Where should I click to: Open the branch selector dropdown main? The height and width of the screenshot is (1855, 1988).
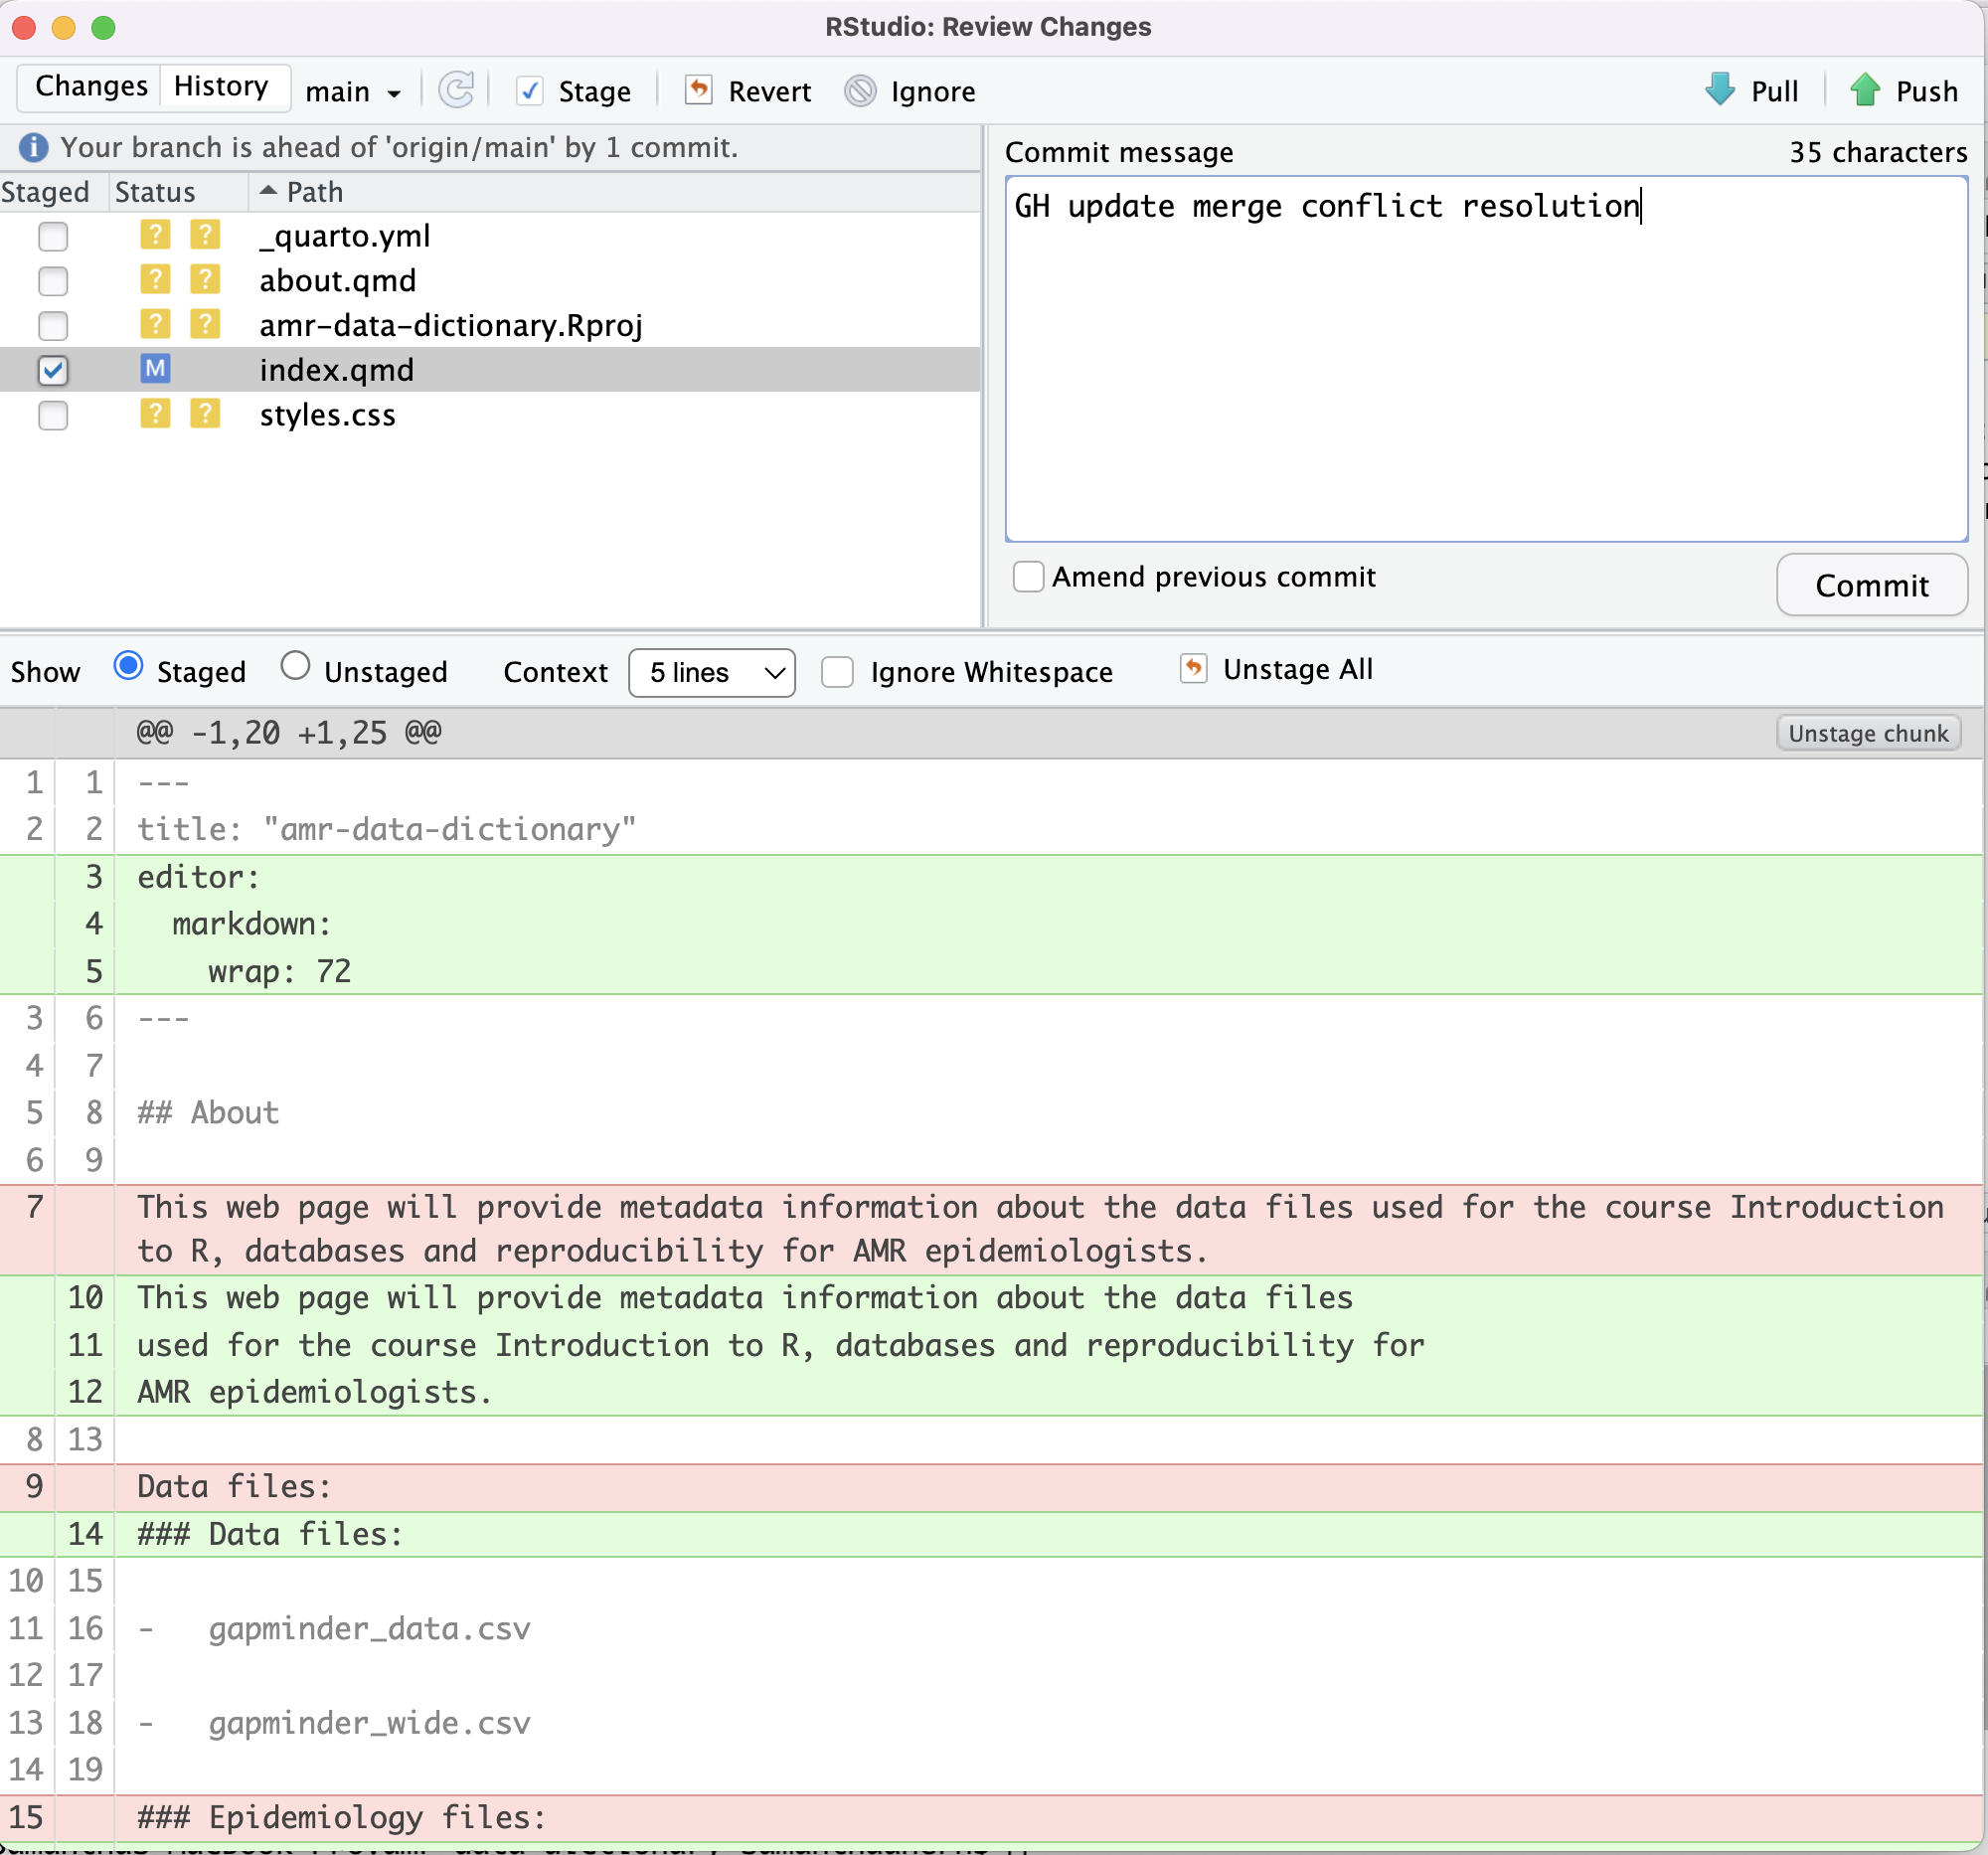351,88
